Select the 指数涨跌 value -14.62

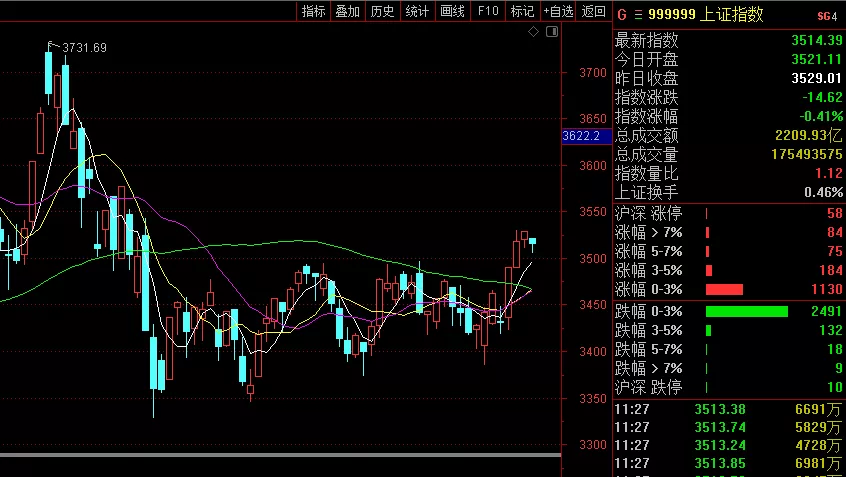point(822,97)
